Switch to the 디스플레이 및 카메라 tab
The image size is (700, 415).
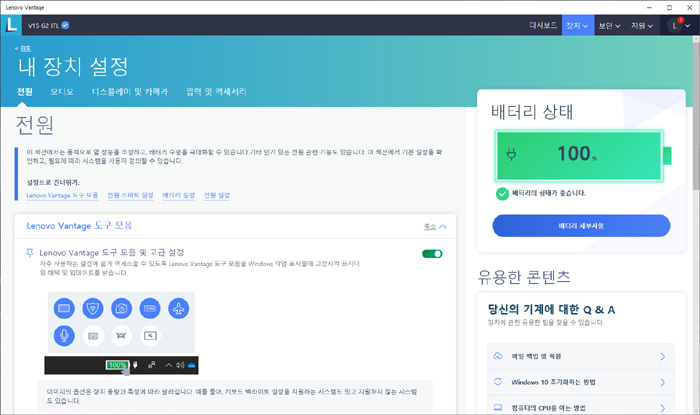[130, 91]
